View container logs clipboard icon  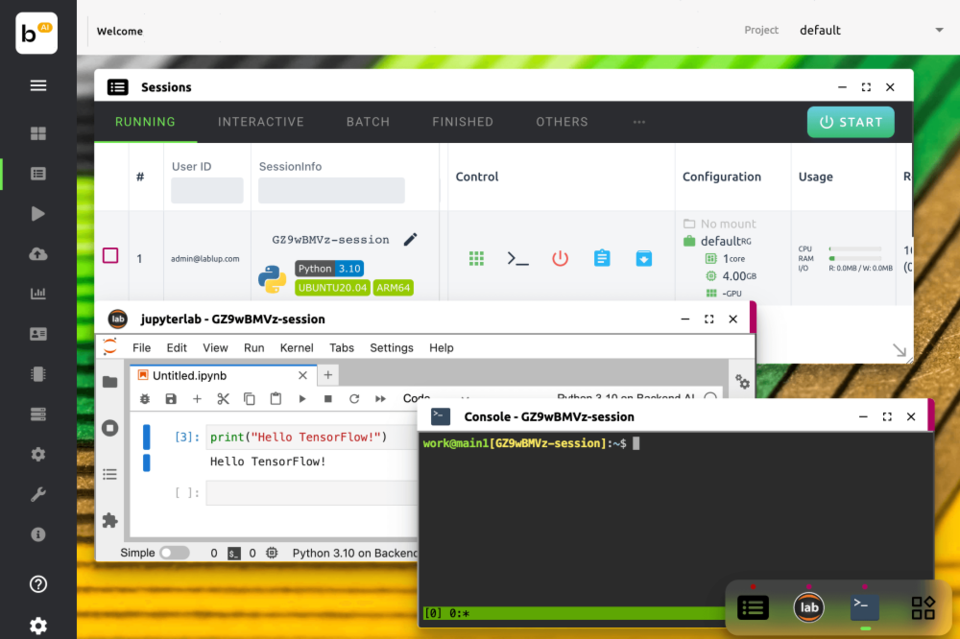(x=601, y=258)
